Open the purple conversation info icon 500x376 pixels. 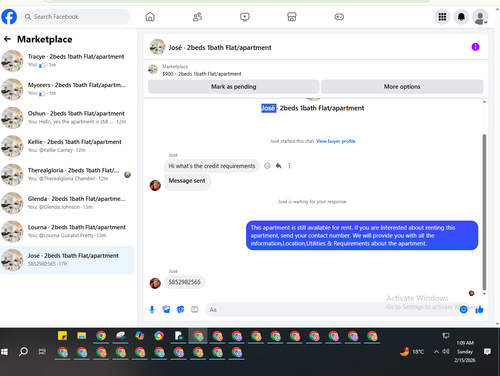click(x=475, y=47)
